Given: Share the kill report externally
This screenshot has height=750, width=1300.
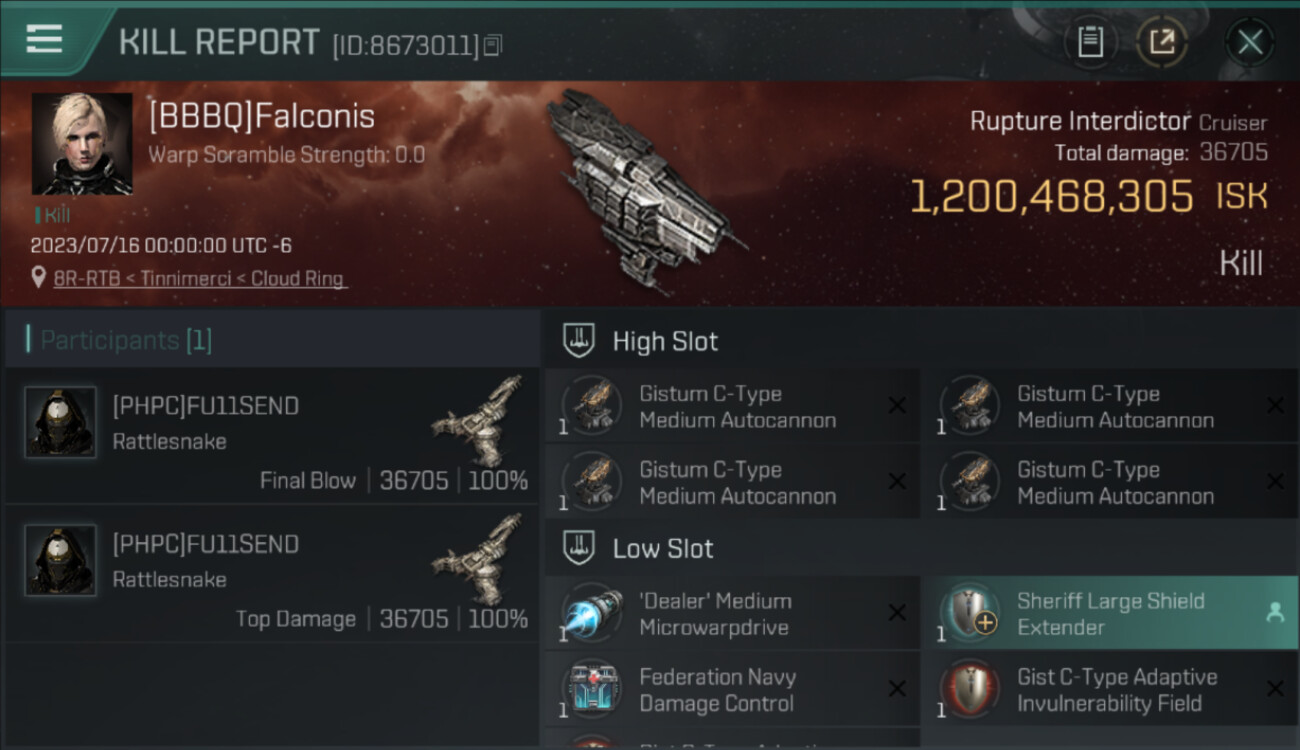Looking at the screenshot, I should pyautogui.click(x=1162, y=42).
